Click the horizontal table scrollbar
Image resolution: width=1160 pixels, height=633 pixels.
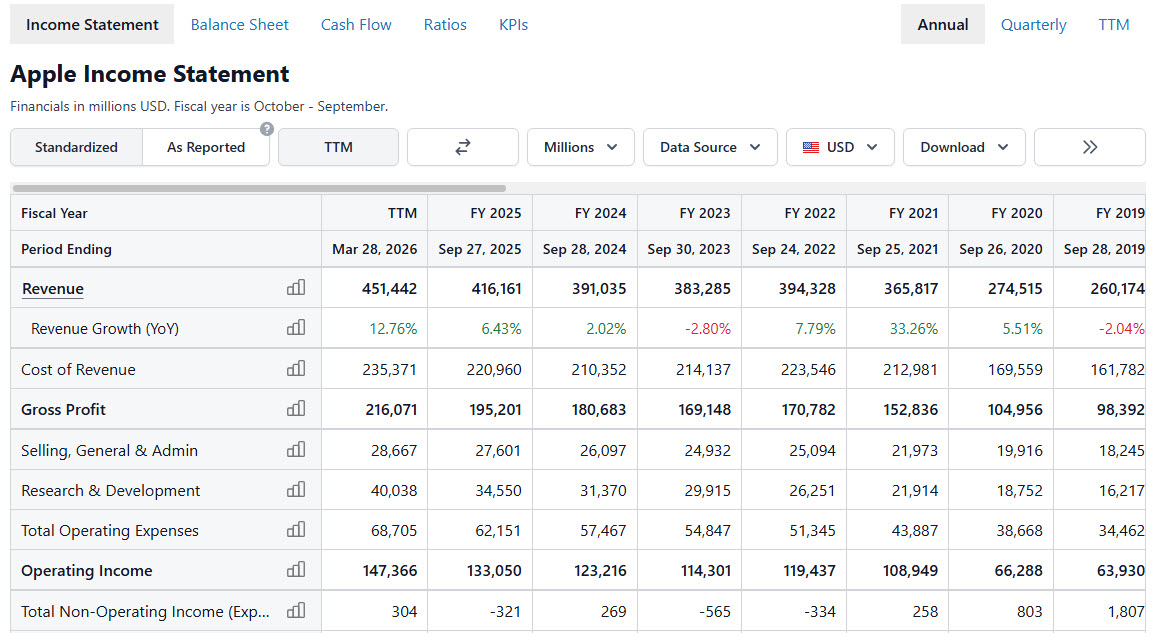[259, 189]
